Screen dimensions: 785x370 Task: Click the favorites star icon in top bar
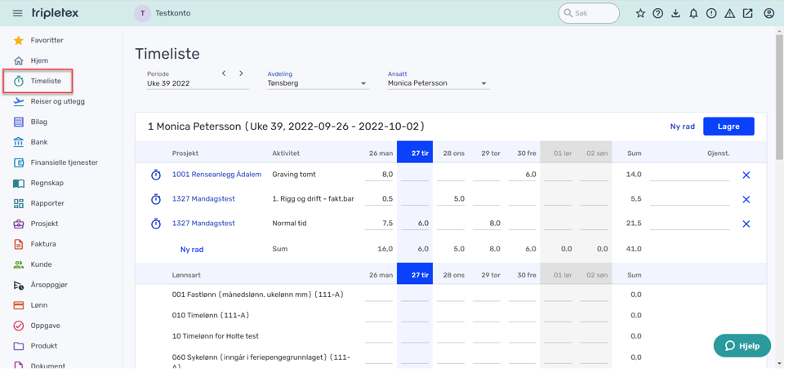tap(640, 14)
